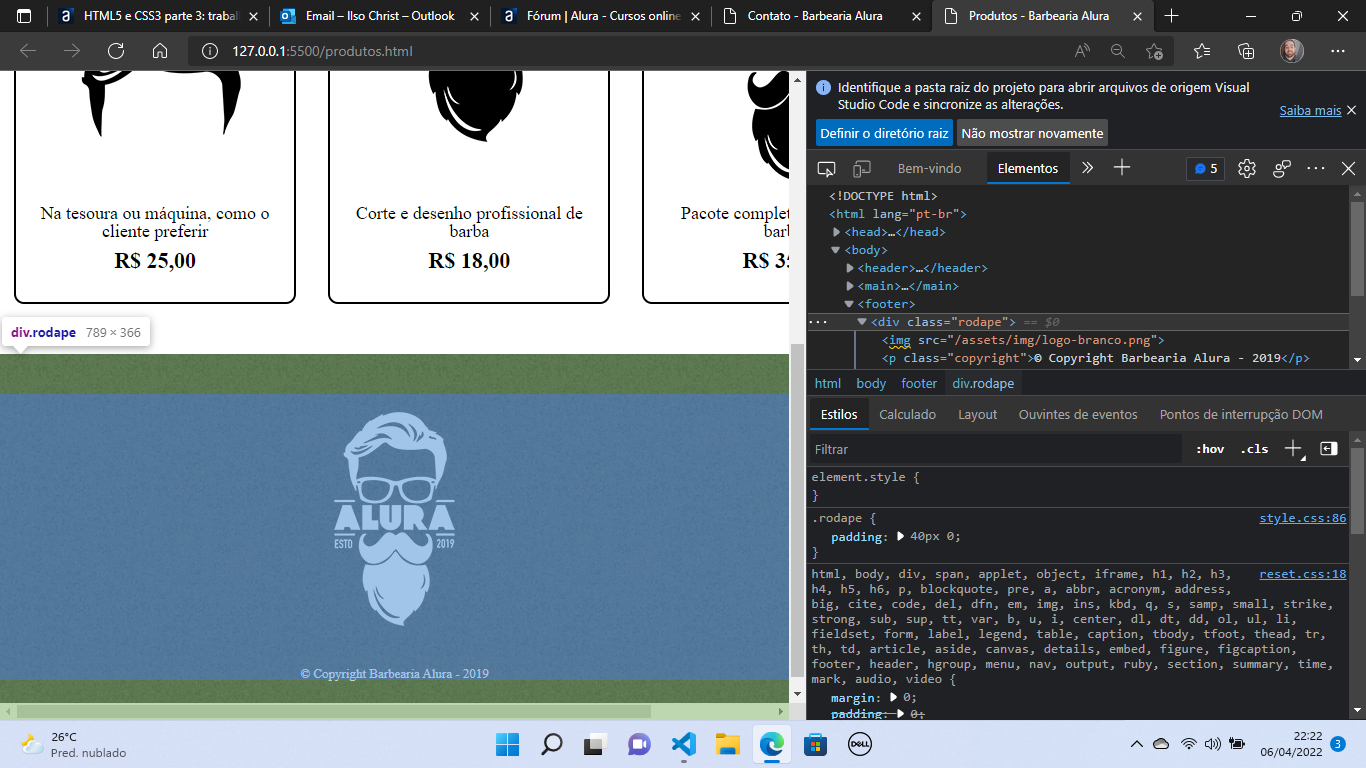Open a new browser tab
The width and height of the screenshot is (1366, 768).
[1171, 16]
